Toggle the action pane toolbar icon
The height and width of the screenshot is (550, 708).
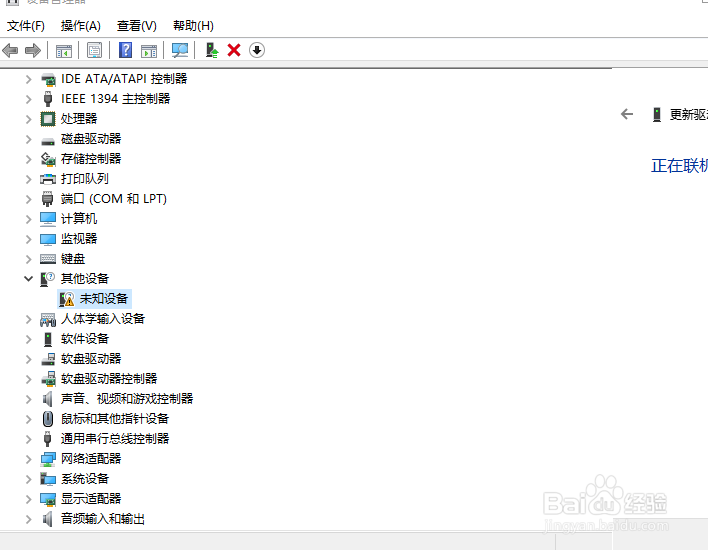click(x=149, y=51)
